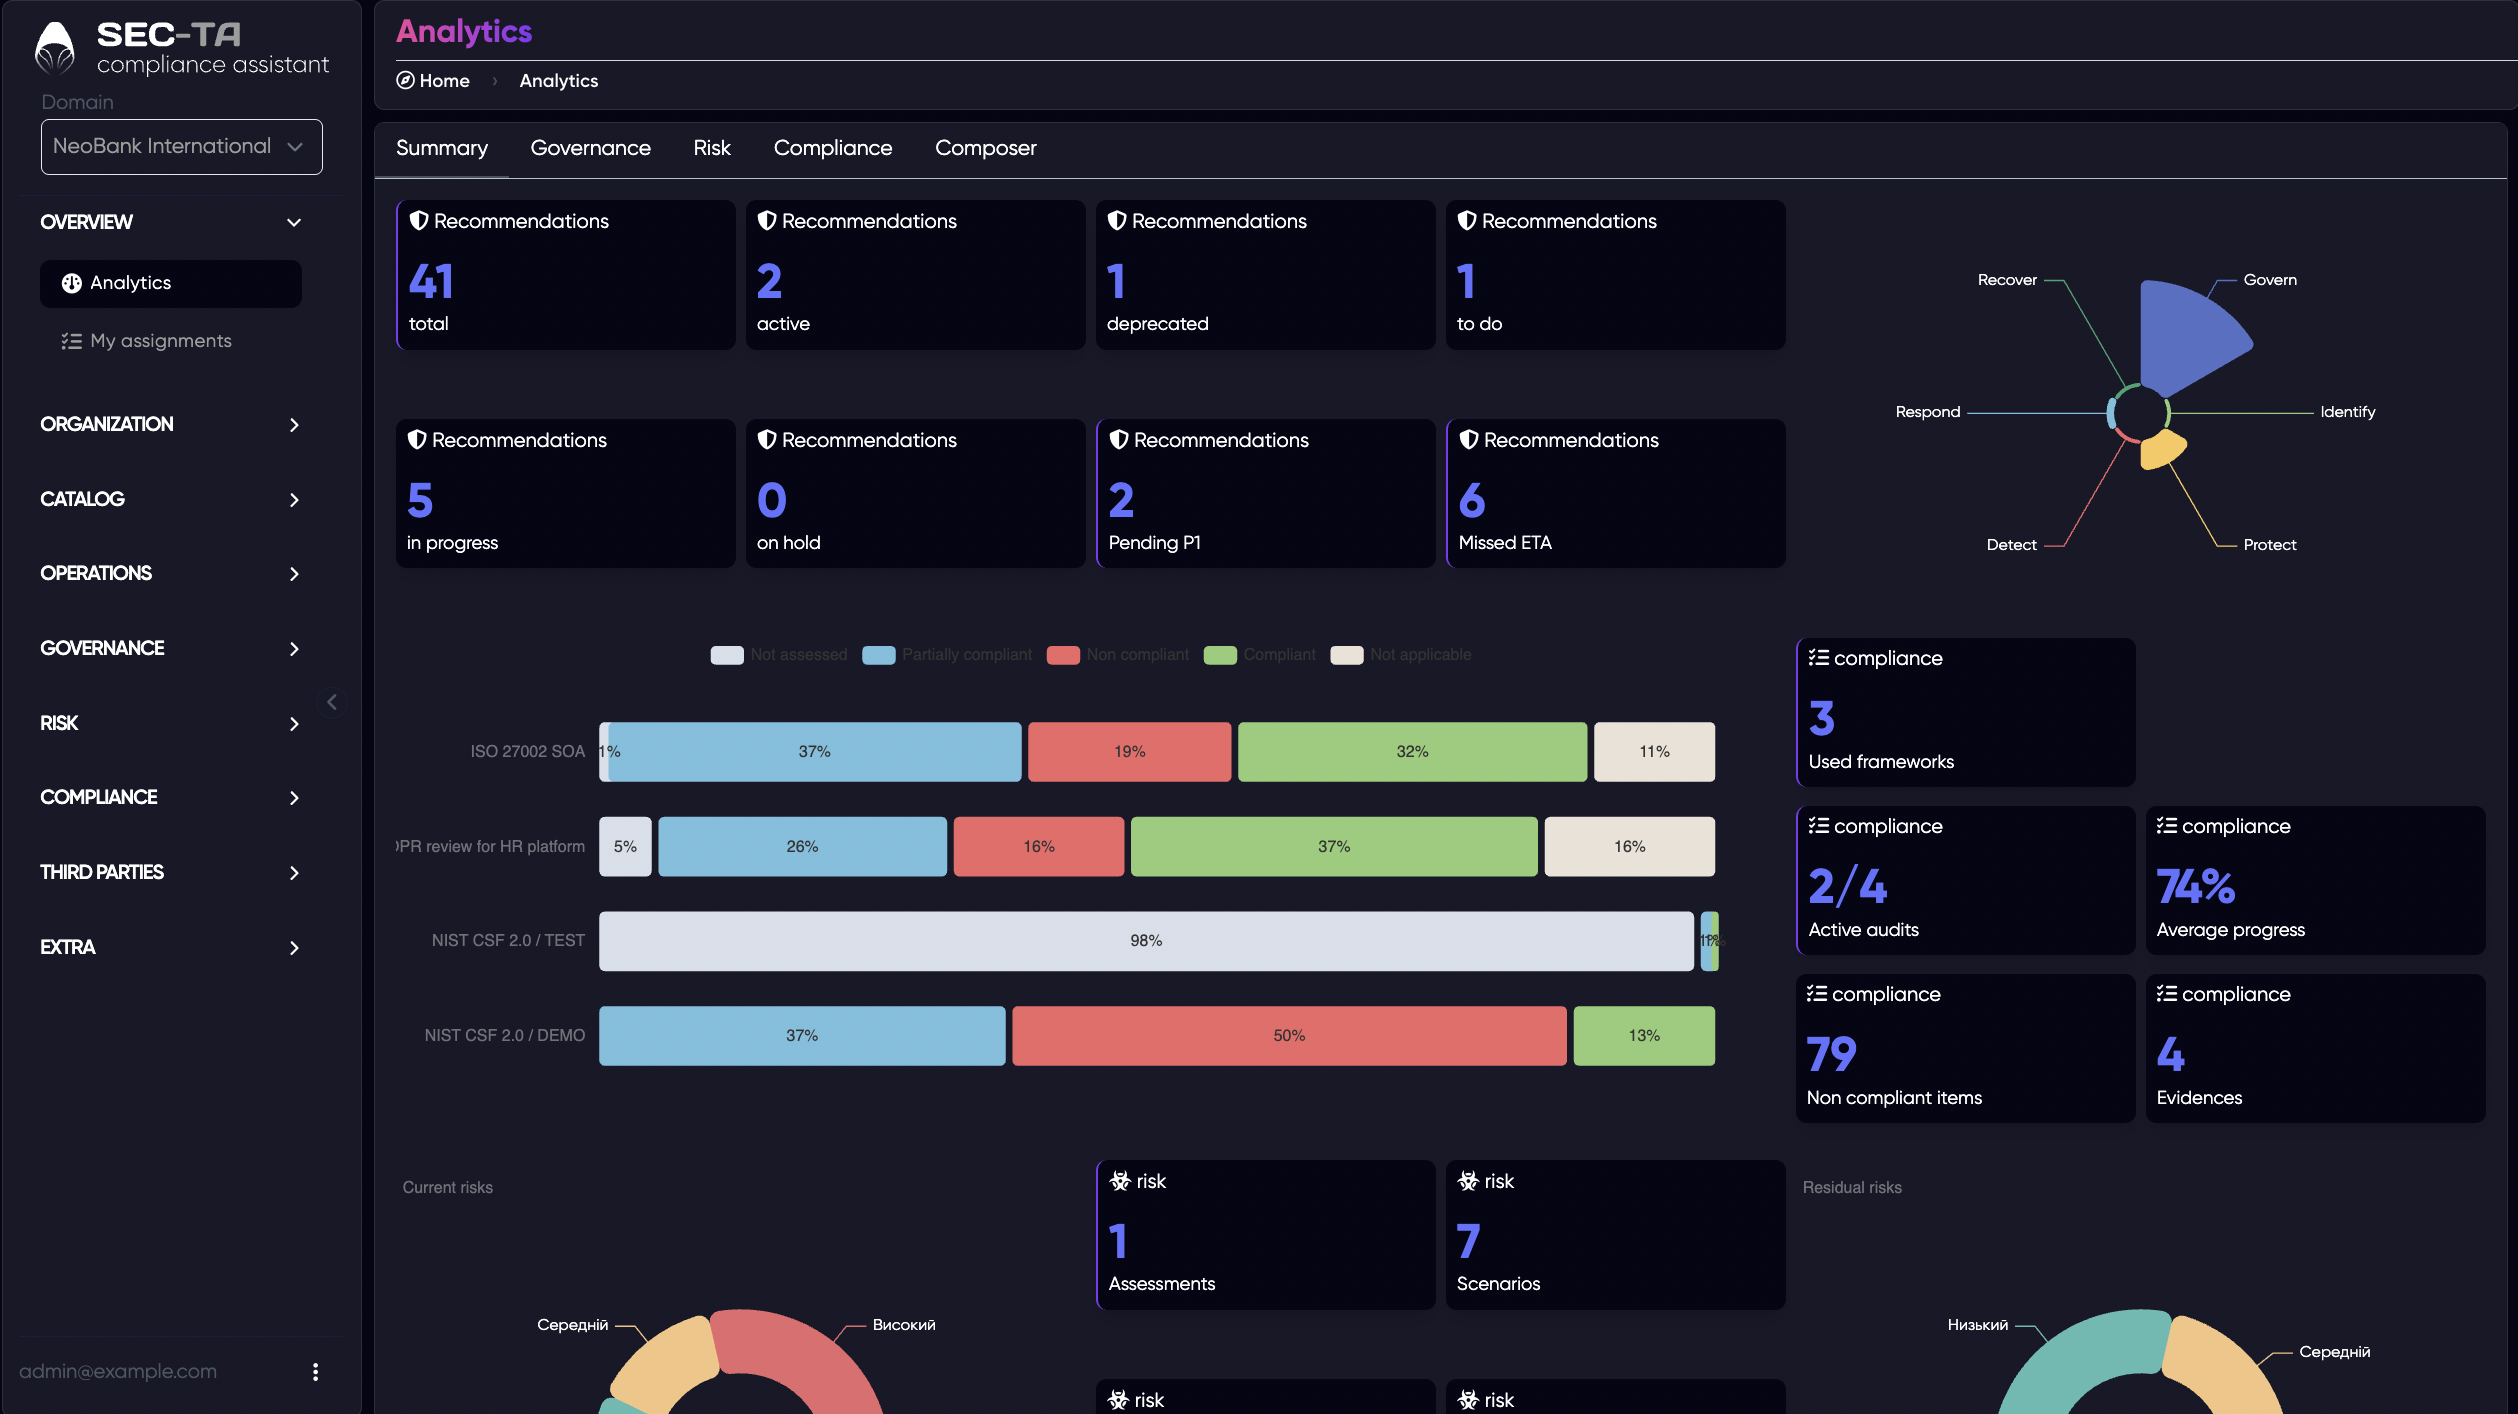Image resolution: width=2518 pixels, height=1414 pixels.
Task: Switch to the Composer tab
Action: click(x=985, y=148)
